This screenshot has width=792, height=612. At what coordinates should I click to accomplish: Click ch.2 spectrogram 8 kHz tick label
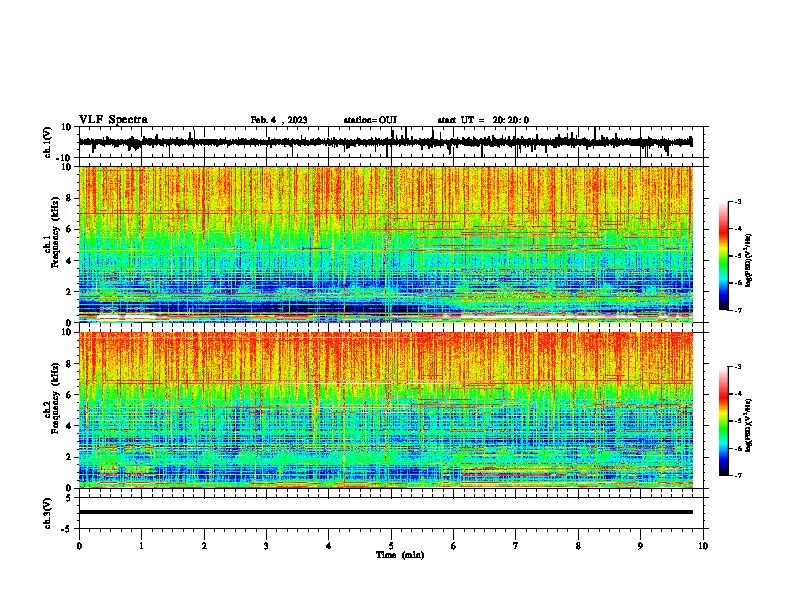click(70, 364)
